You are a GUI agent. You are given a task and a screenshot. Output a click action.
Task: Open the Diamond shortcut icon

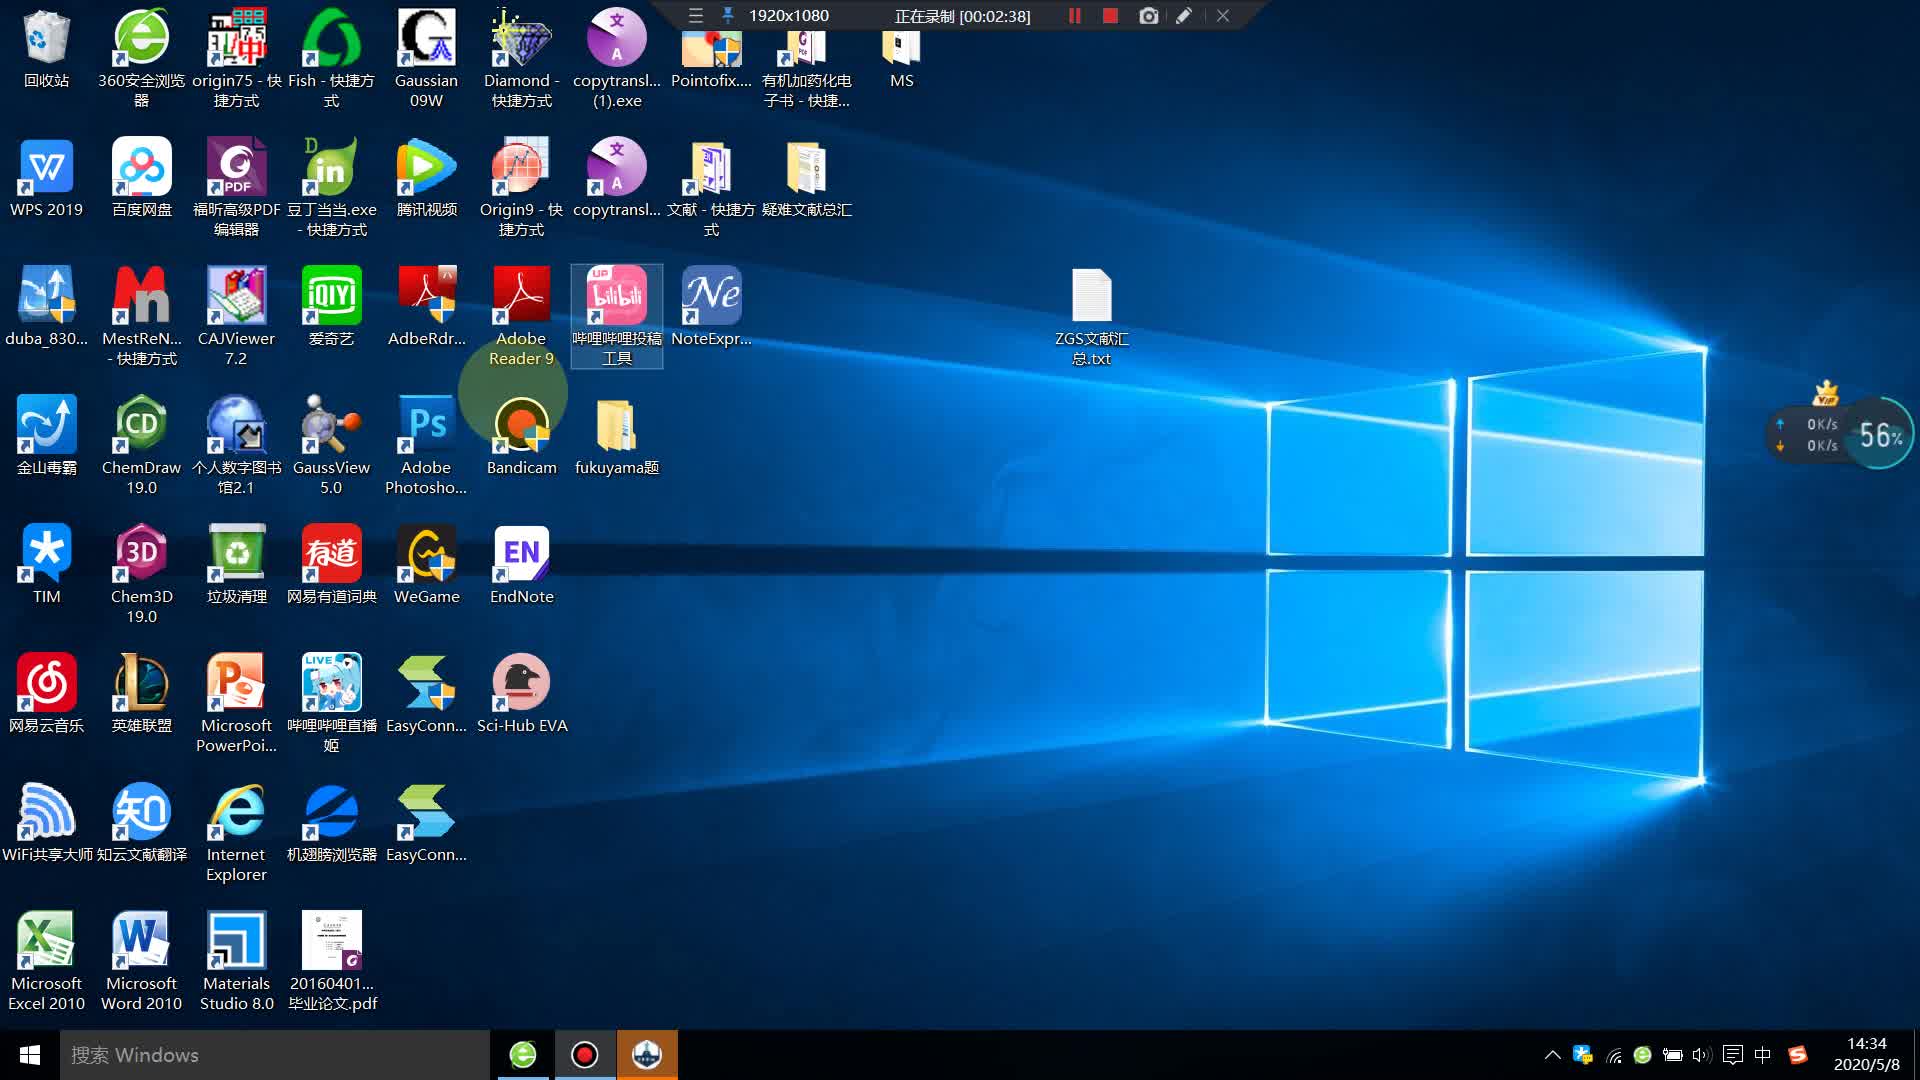[521, 38]
